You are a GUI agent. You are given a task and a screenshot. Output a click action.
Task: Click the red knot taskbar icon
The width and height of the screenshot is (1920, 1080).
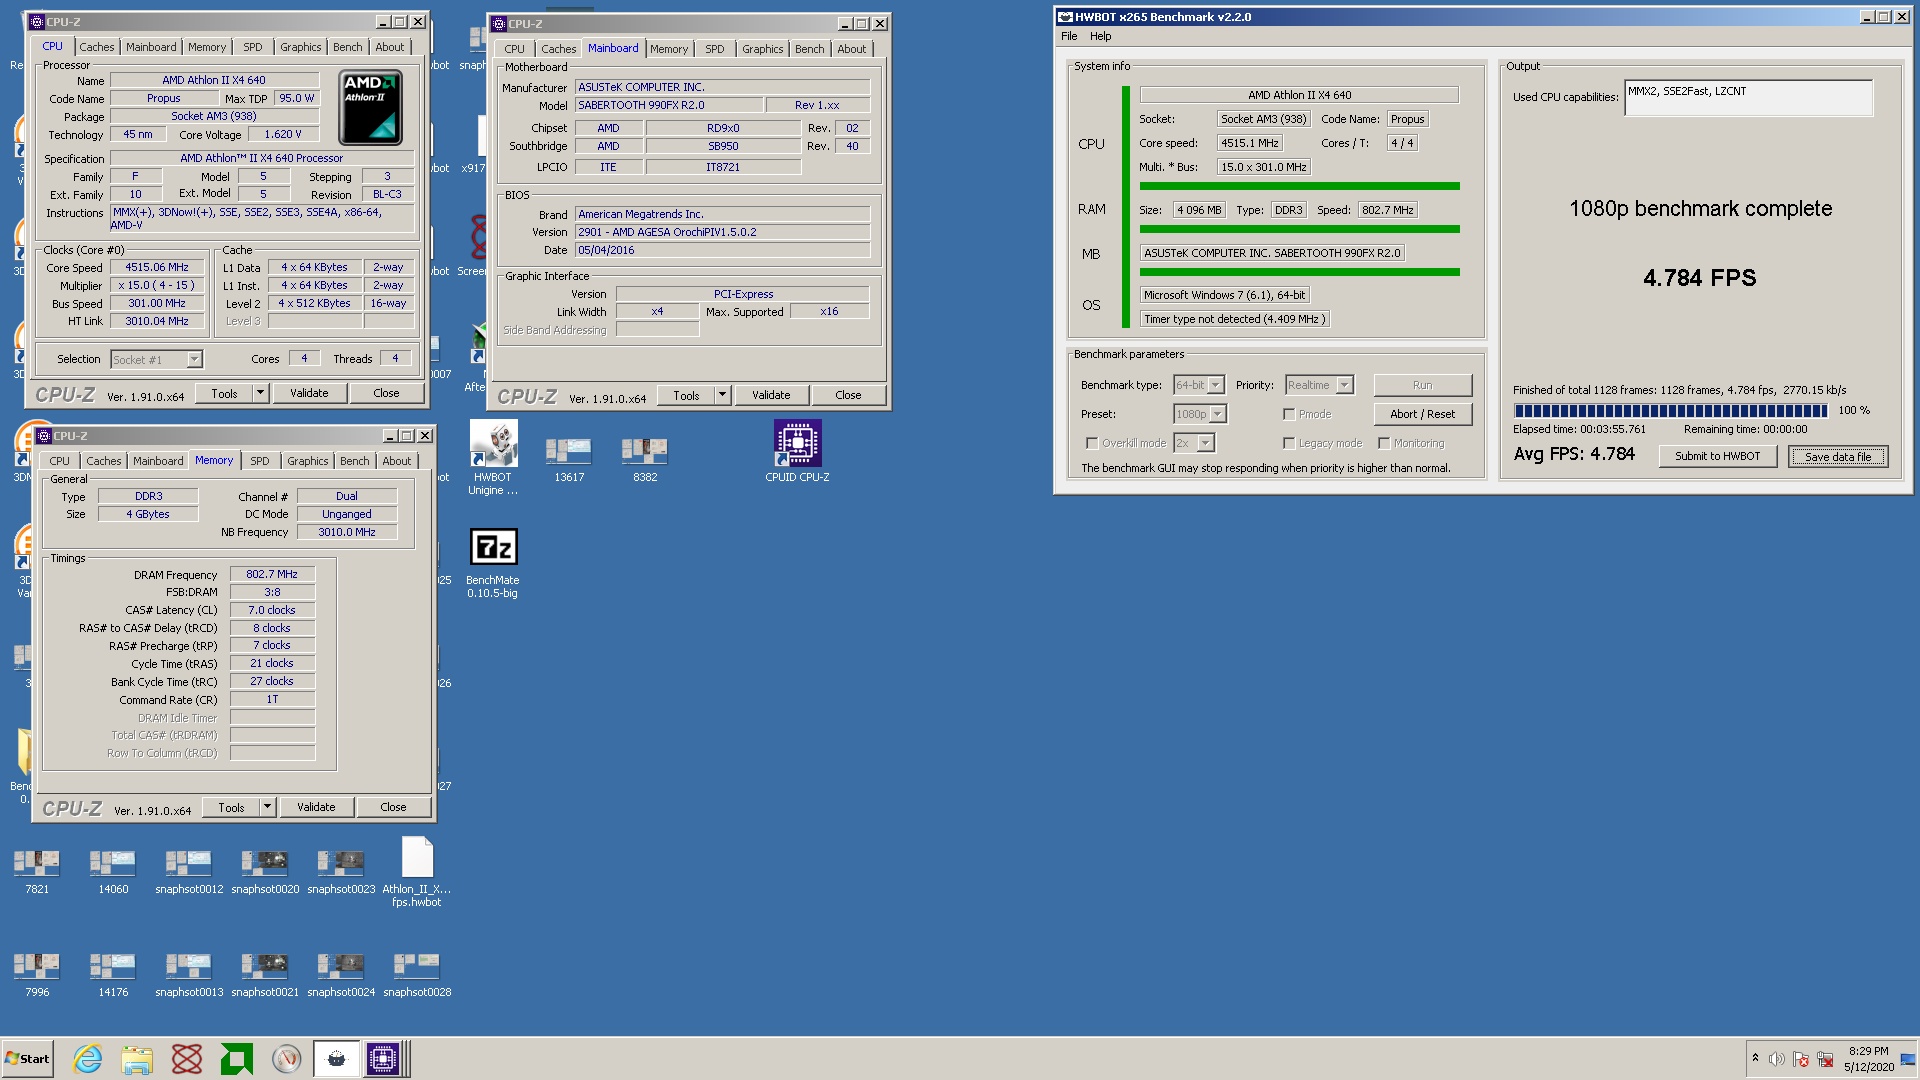pyautogui.click(x=187, y=1059)
